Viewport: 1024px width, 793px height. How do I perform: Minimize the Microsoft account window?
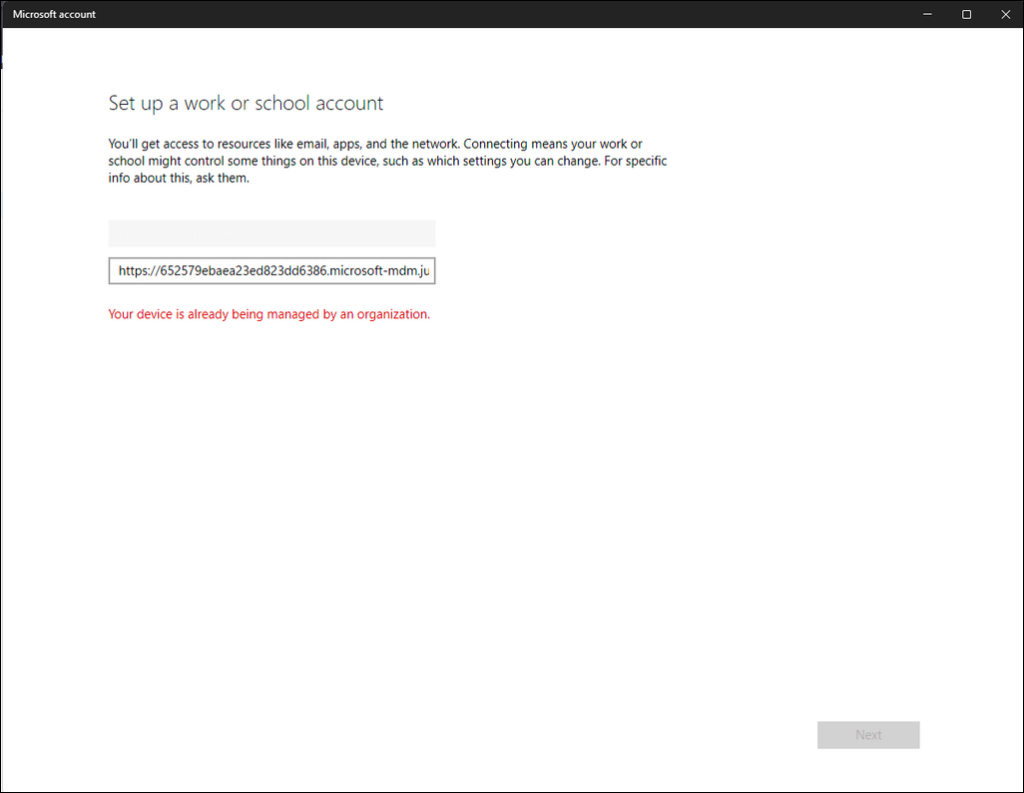click(x=926, y=14)
